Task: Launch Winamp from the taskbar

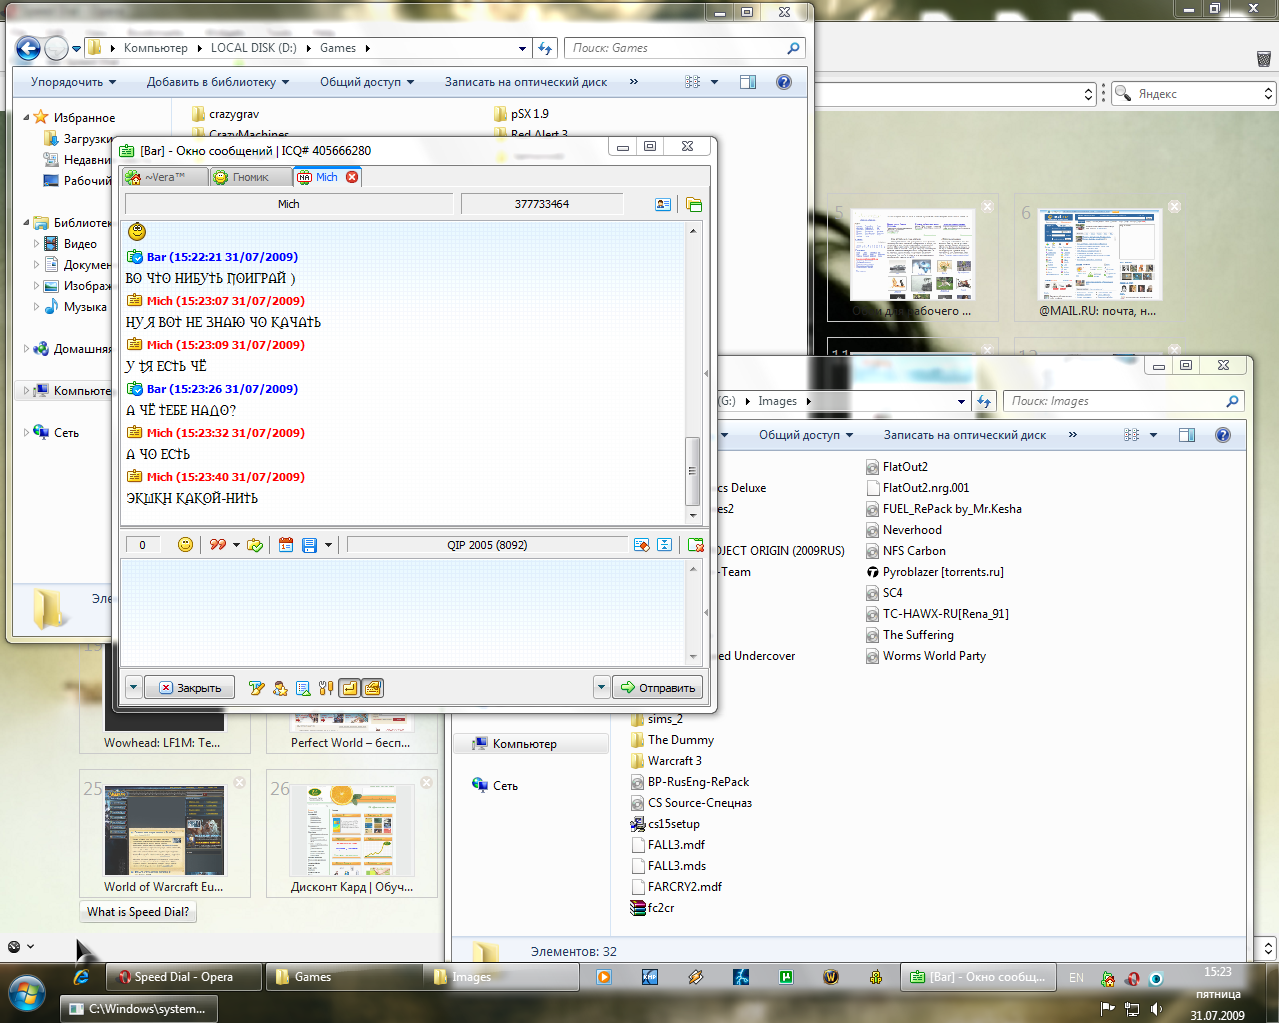Action: [696, 977]
